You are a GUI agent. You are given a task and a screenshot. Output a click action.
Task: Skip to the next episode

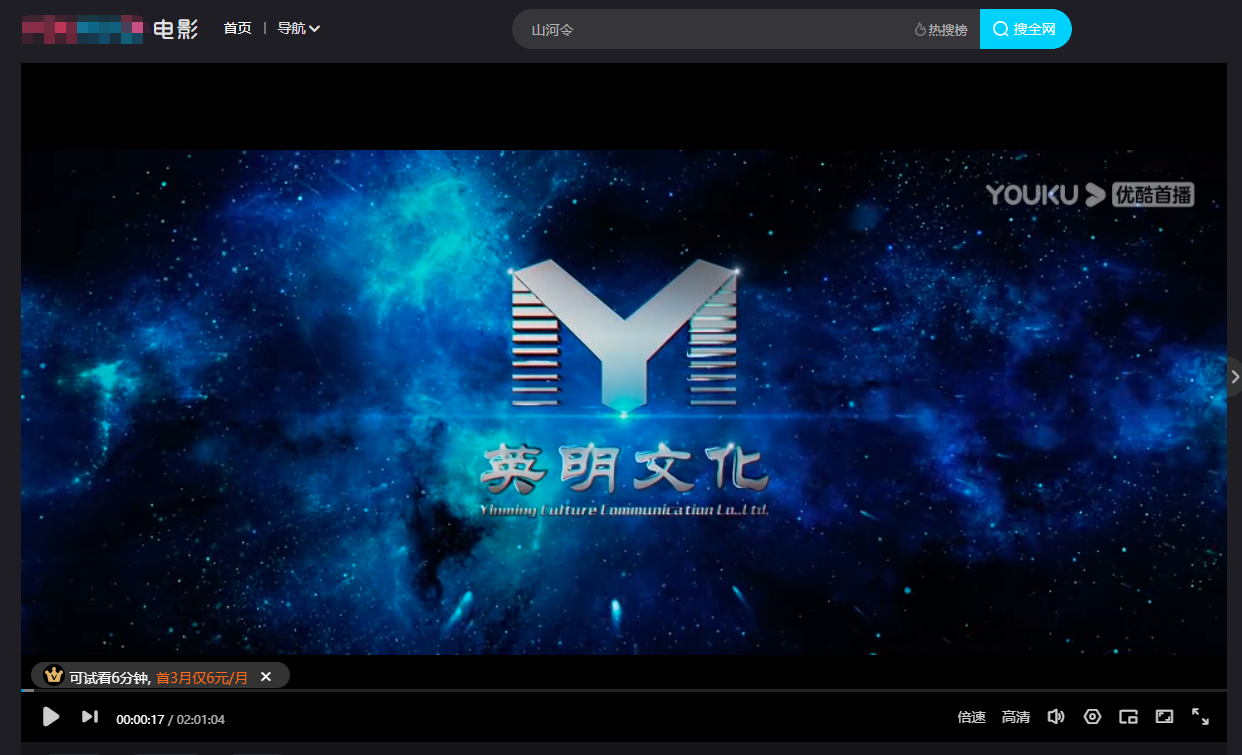(x=89, y=716)
